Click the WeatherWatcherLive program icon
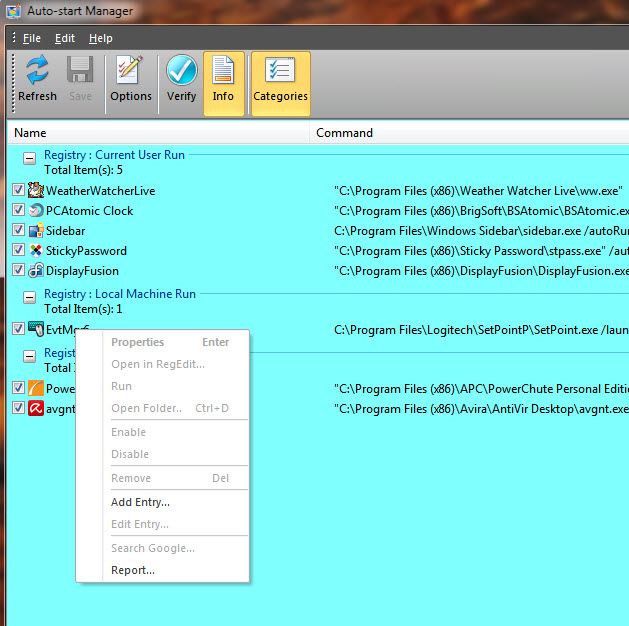 coord(36,190)
